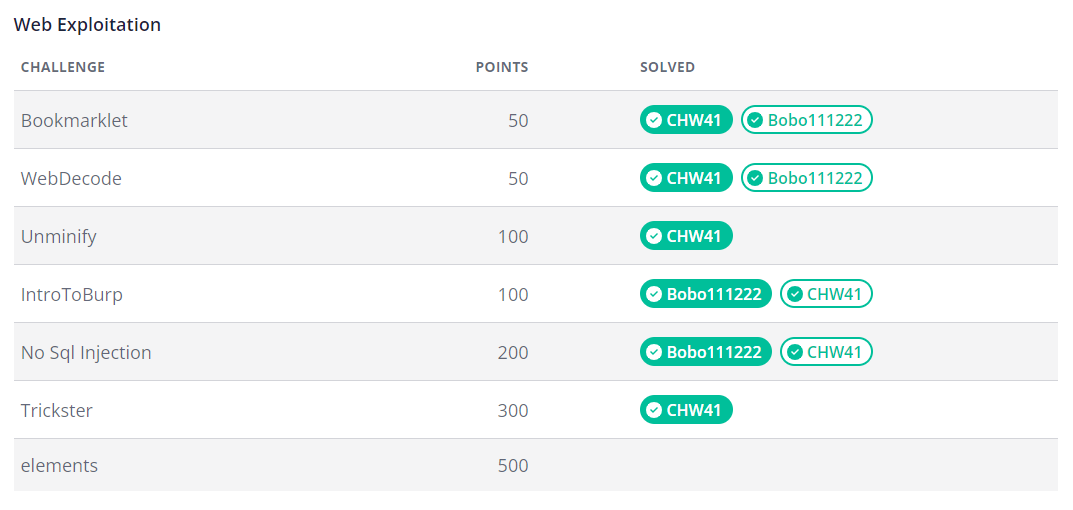Open the Unminify challenge row
1073x510 pixels.
coord(536,236)
